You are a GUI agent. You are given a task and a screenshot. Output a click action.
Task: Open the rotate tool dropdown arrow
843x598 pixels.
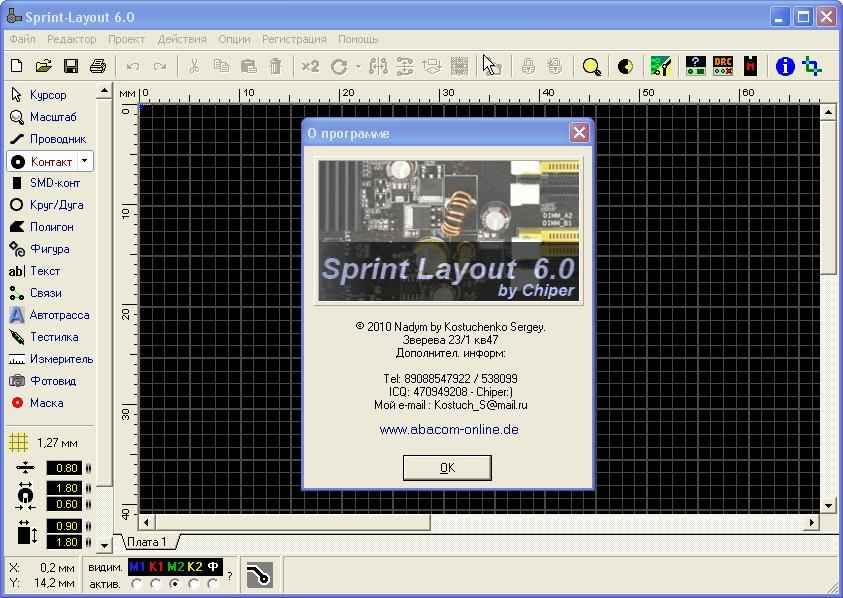point(356,67)
